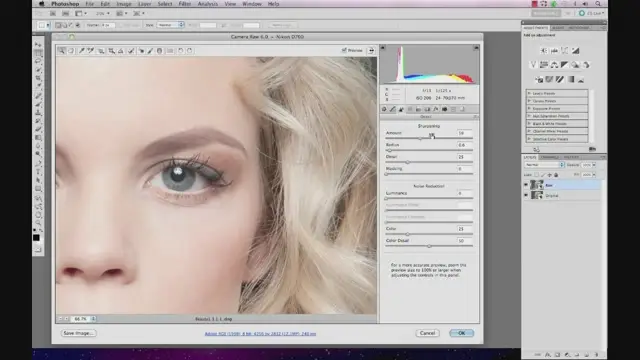Viewport: 640px width, 360px height.
Task: Open Camera Raw preferences list icon
Action: [x=170, y=51]
